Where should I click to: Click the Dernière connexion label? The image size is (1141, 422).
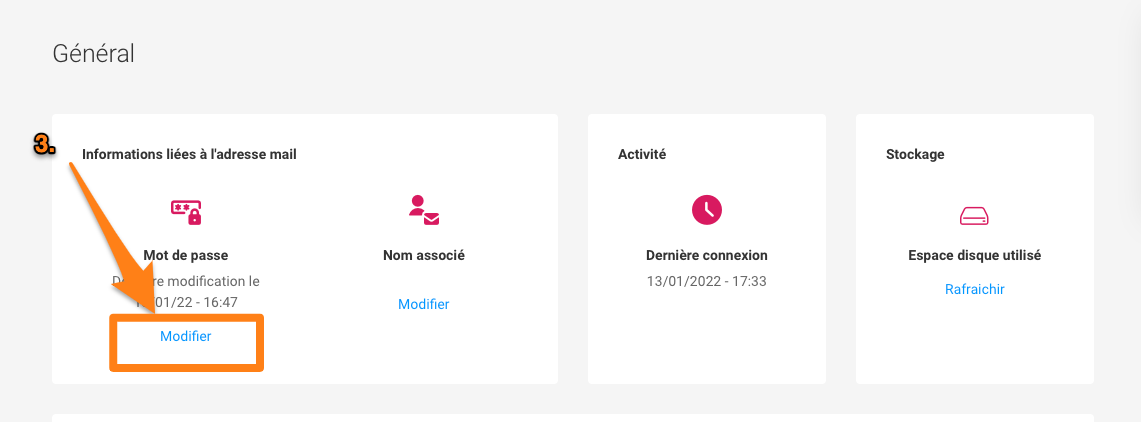(707, 255)
